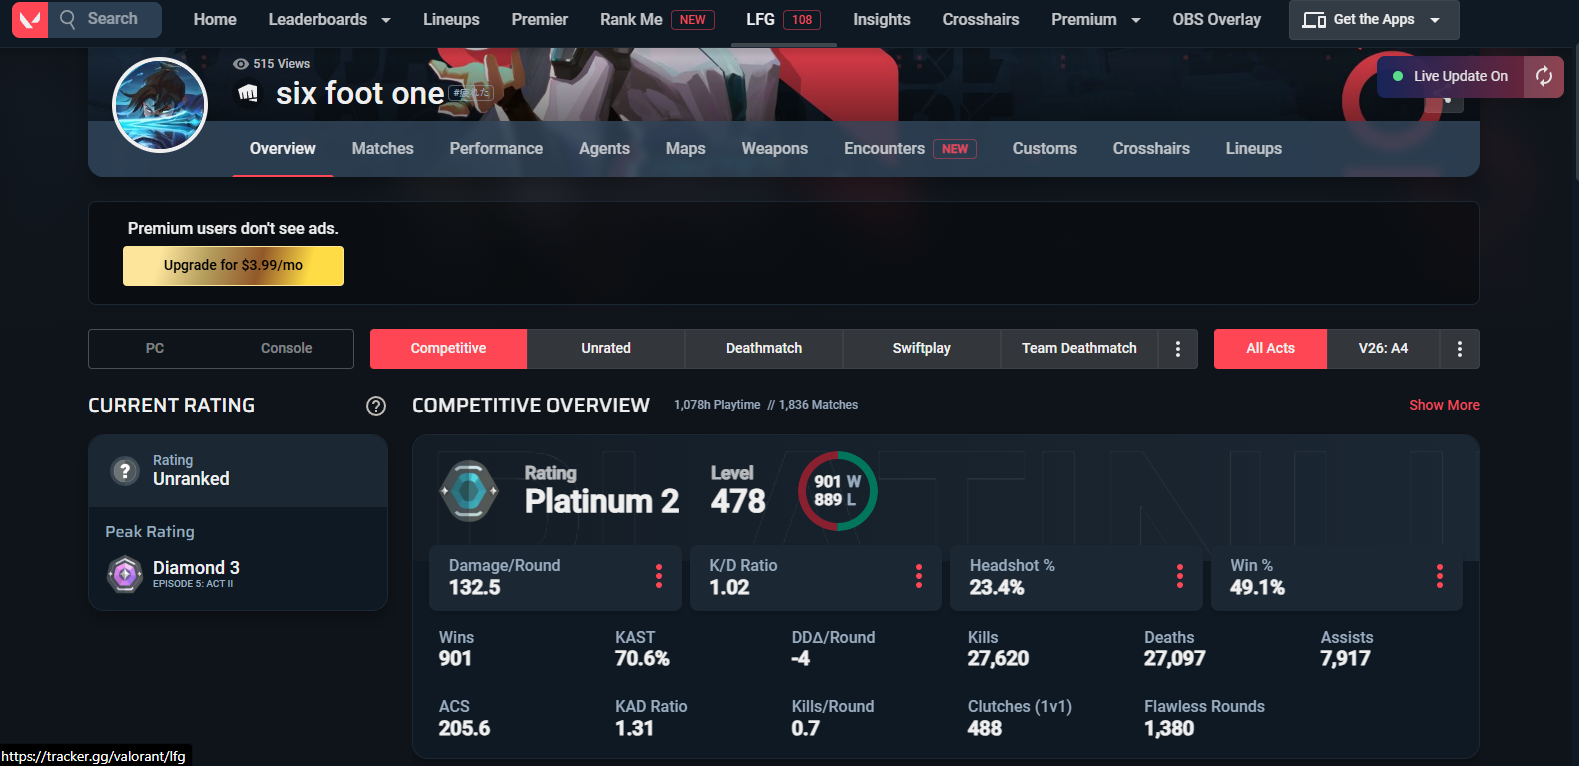Open Crosshairs in the top navigation bar
This screenshot has width=1579, height=766.
click(981, 19)
